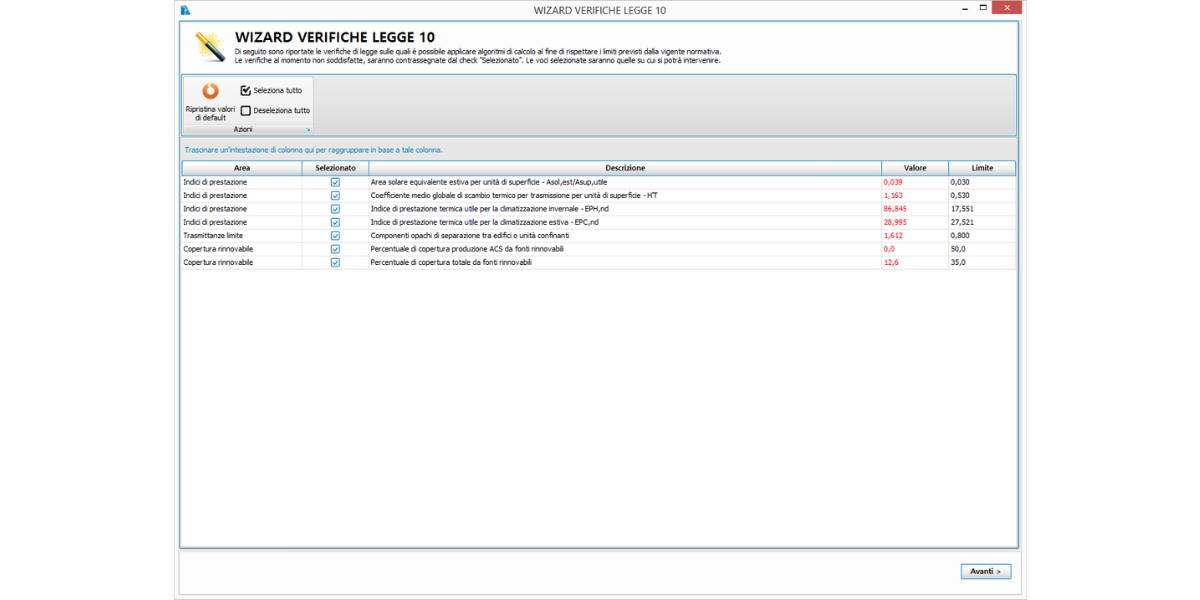
Task: Toggle the EPH,nd row checkbox
Action: [335, 209]
